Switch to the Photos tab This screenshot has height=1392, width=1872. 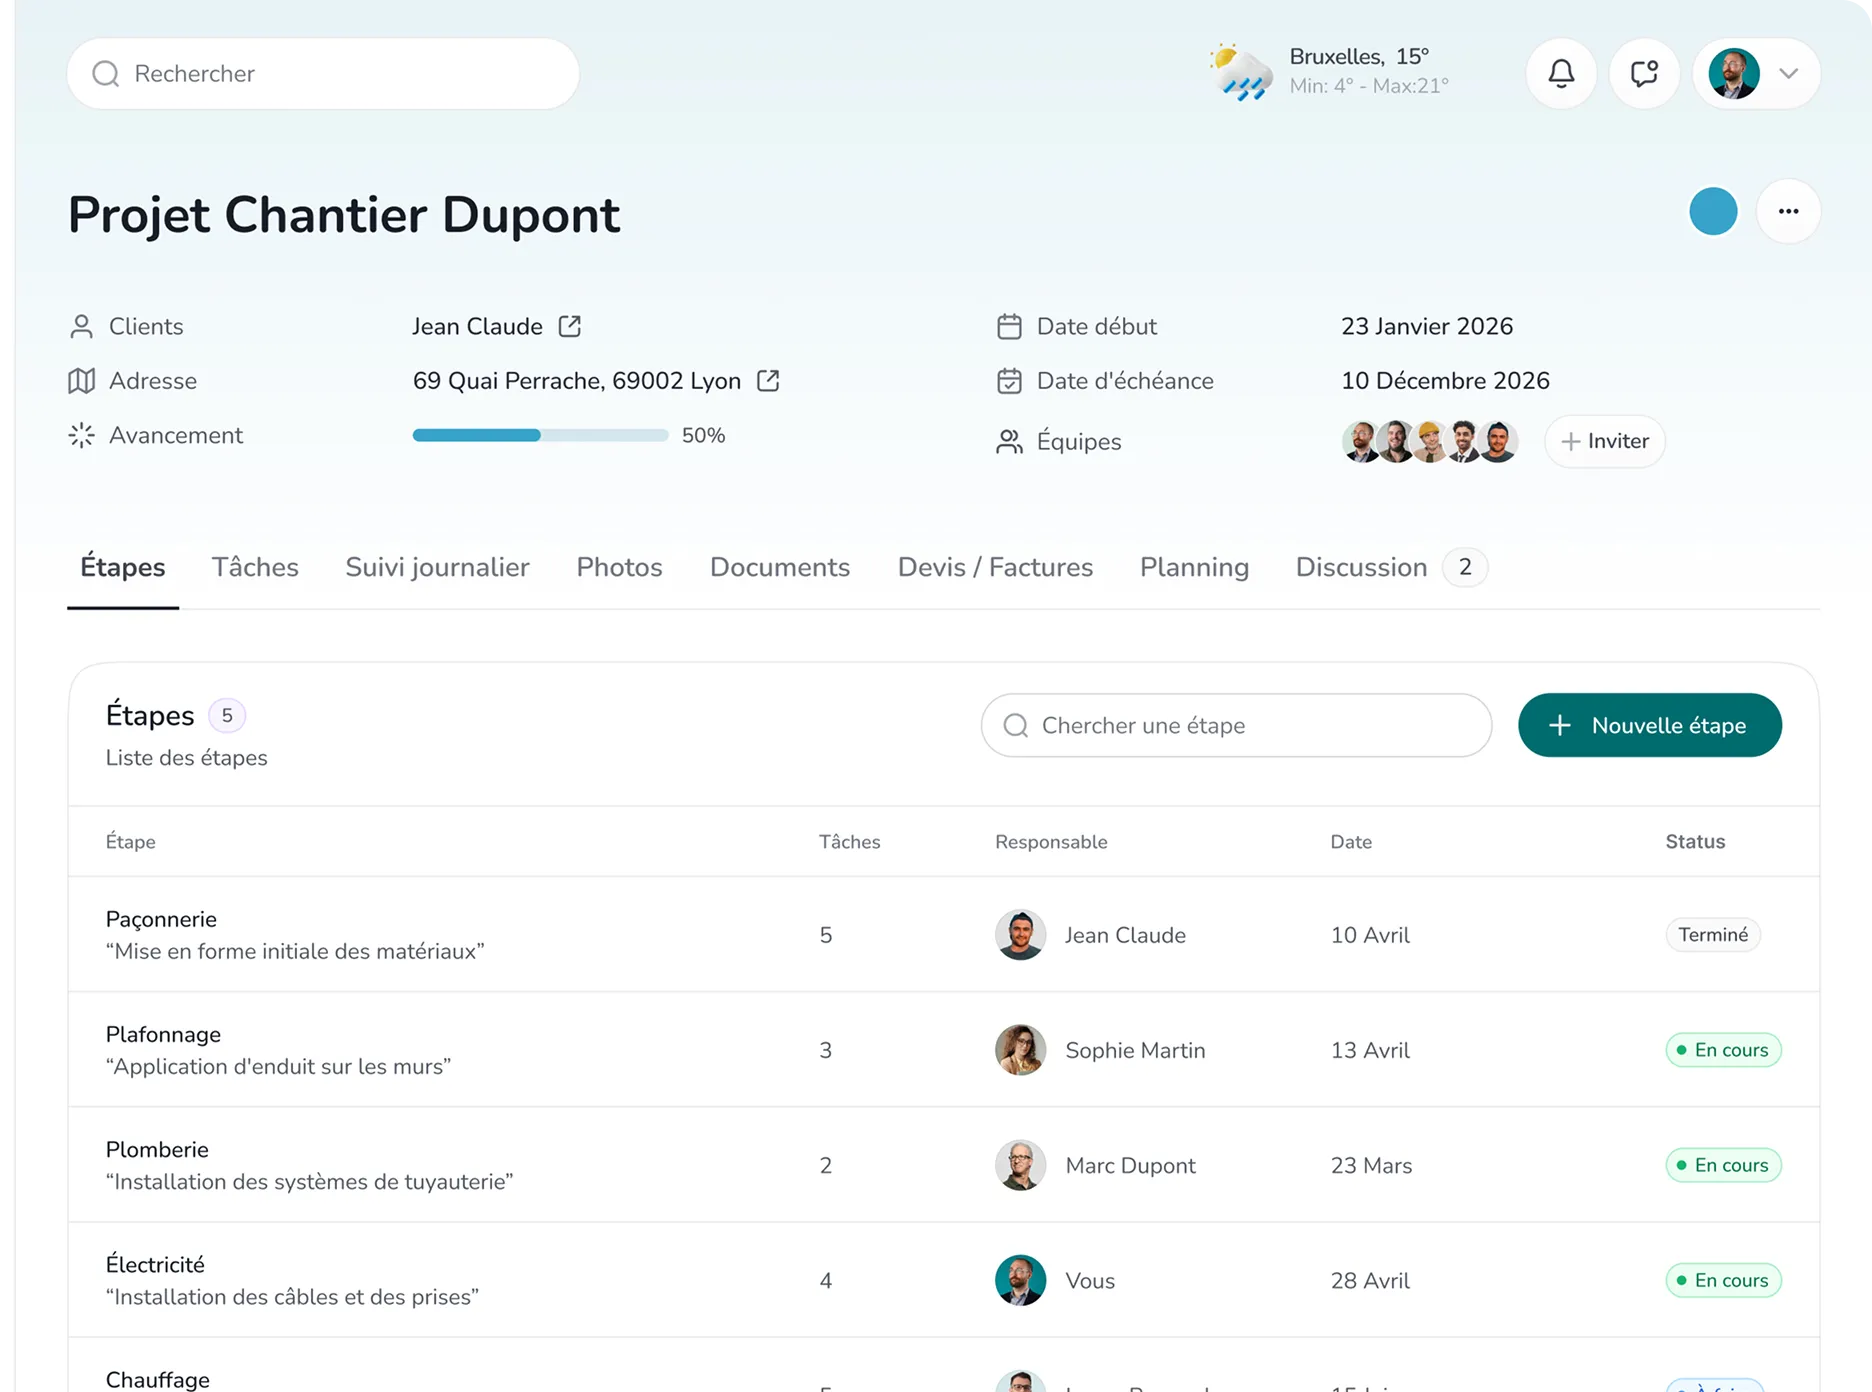619,567
